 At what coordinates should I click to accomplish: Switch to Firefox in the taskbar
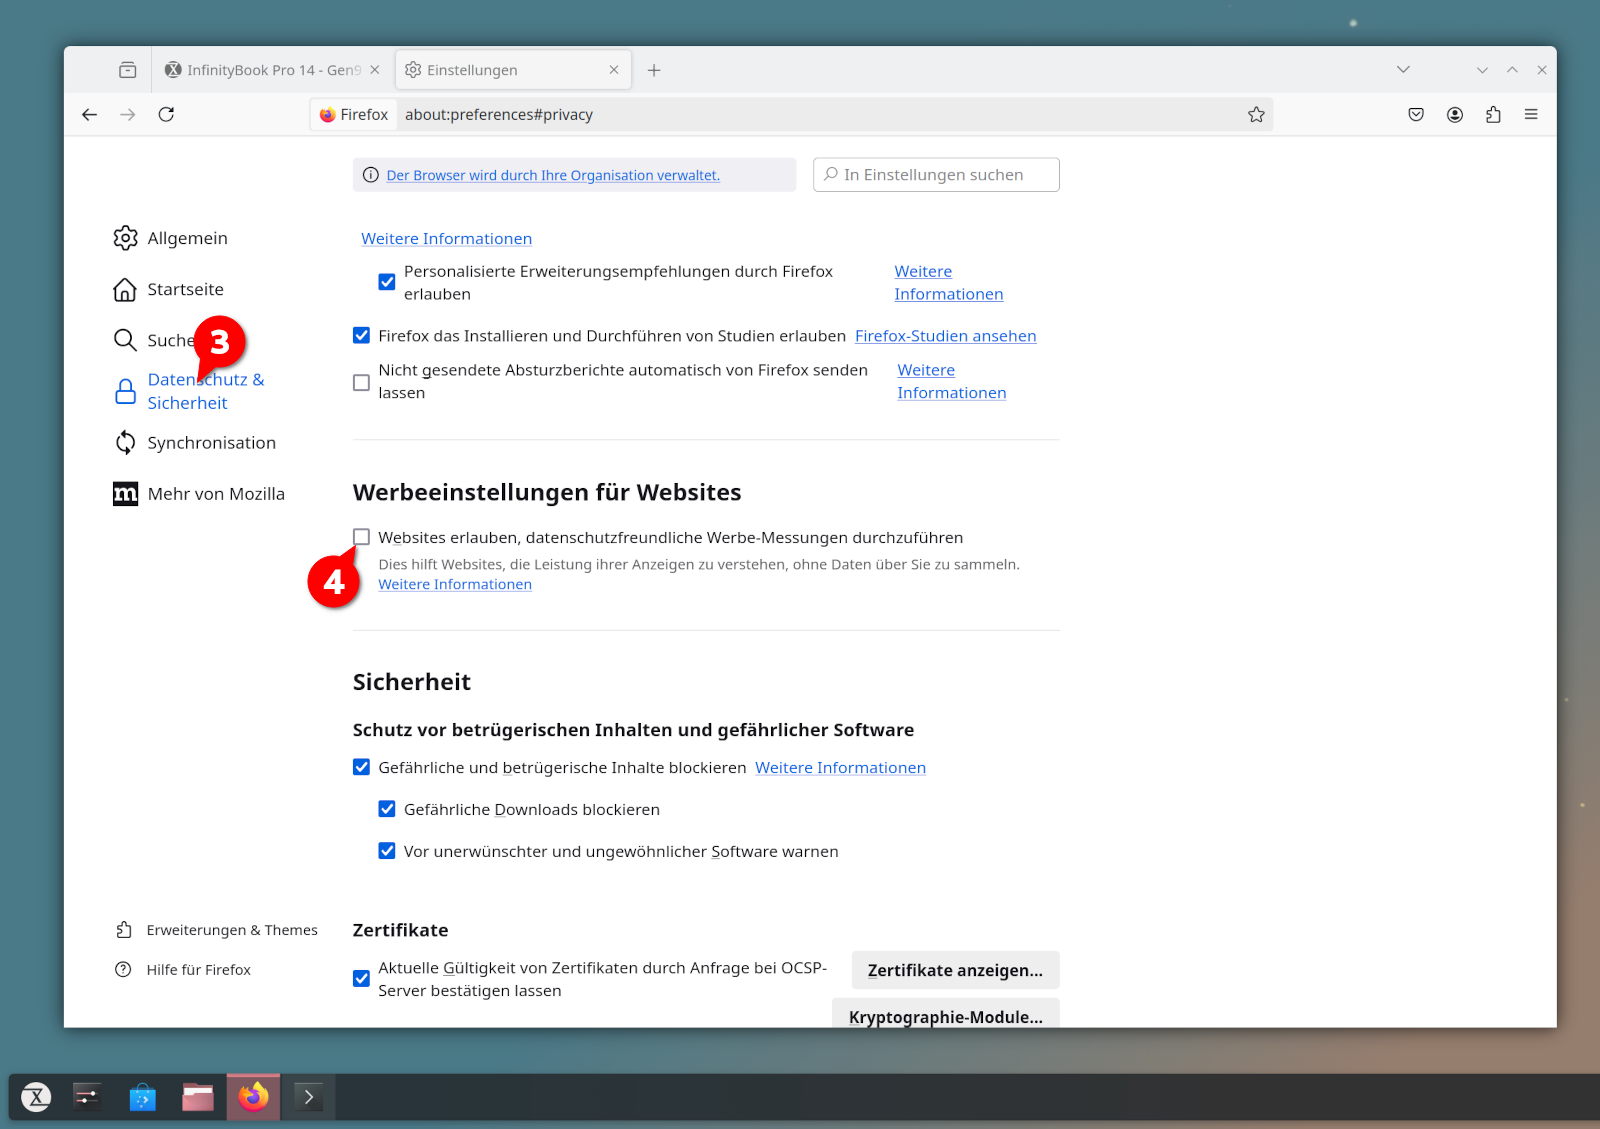click(x=253, y=1097)
